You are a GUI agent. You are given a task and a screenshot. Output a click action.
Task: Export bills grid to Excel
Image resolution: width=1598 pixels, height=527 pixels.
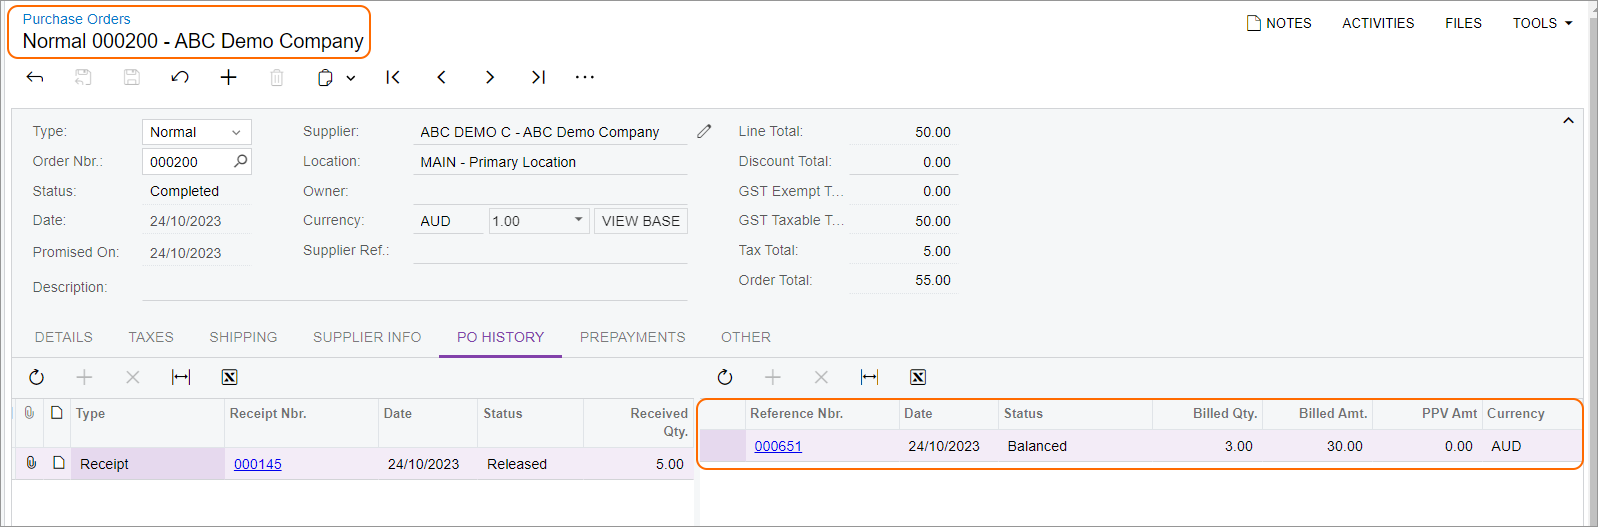click(918, 377)
